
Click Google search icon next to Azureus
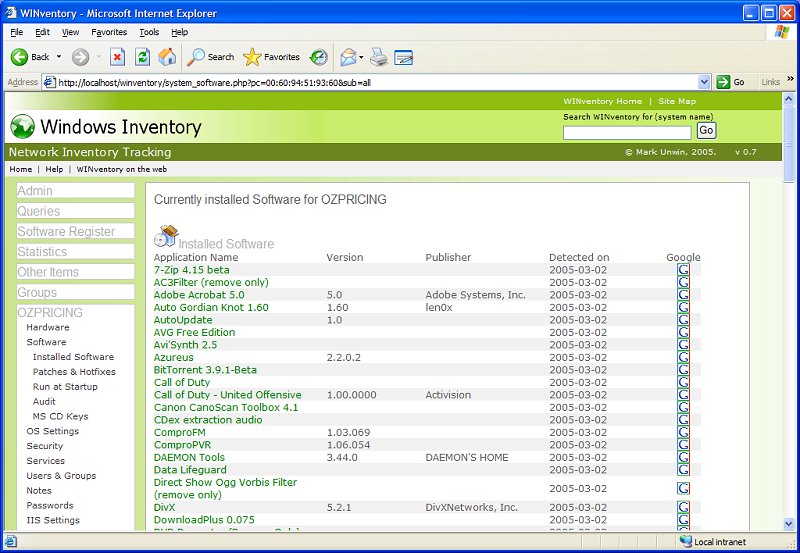coord(683,357)
